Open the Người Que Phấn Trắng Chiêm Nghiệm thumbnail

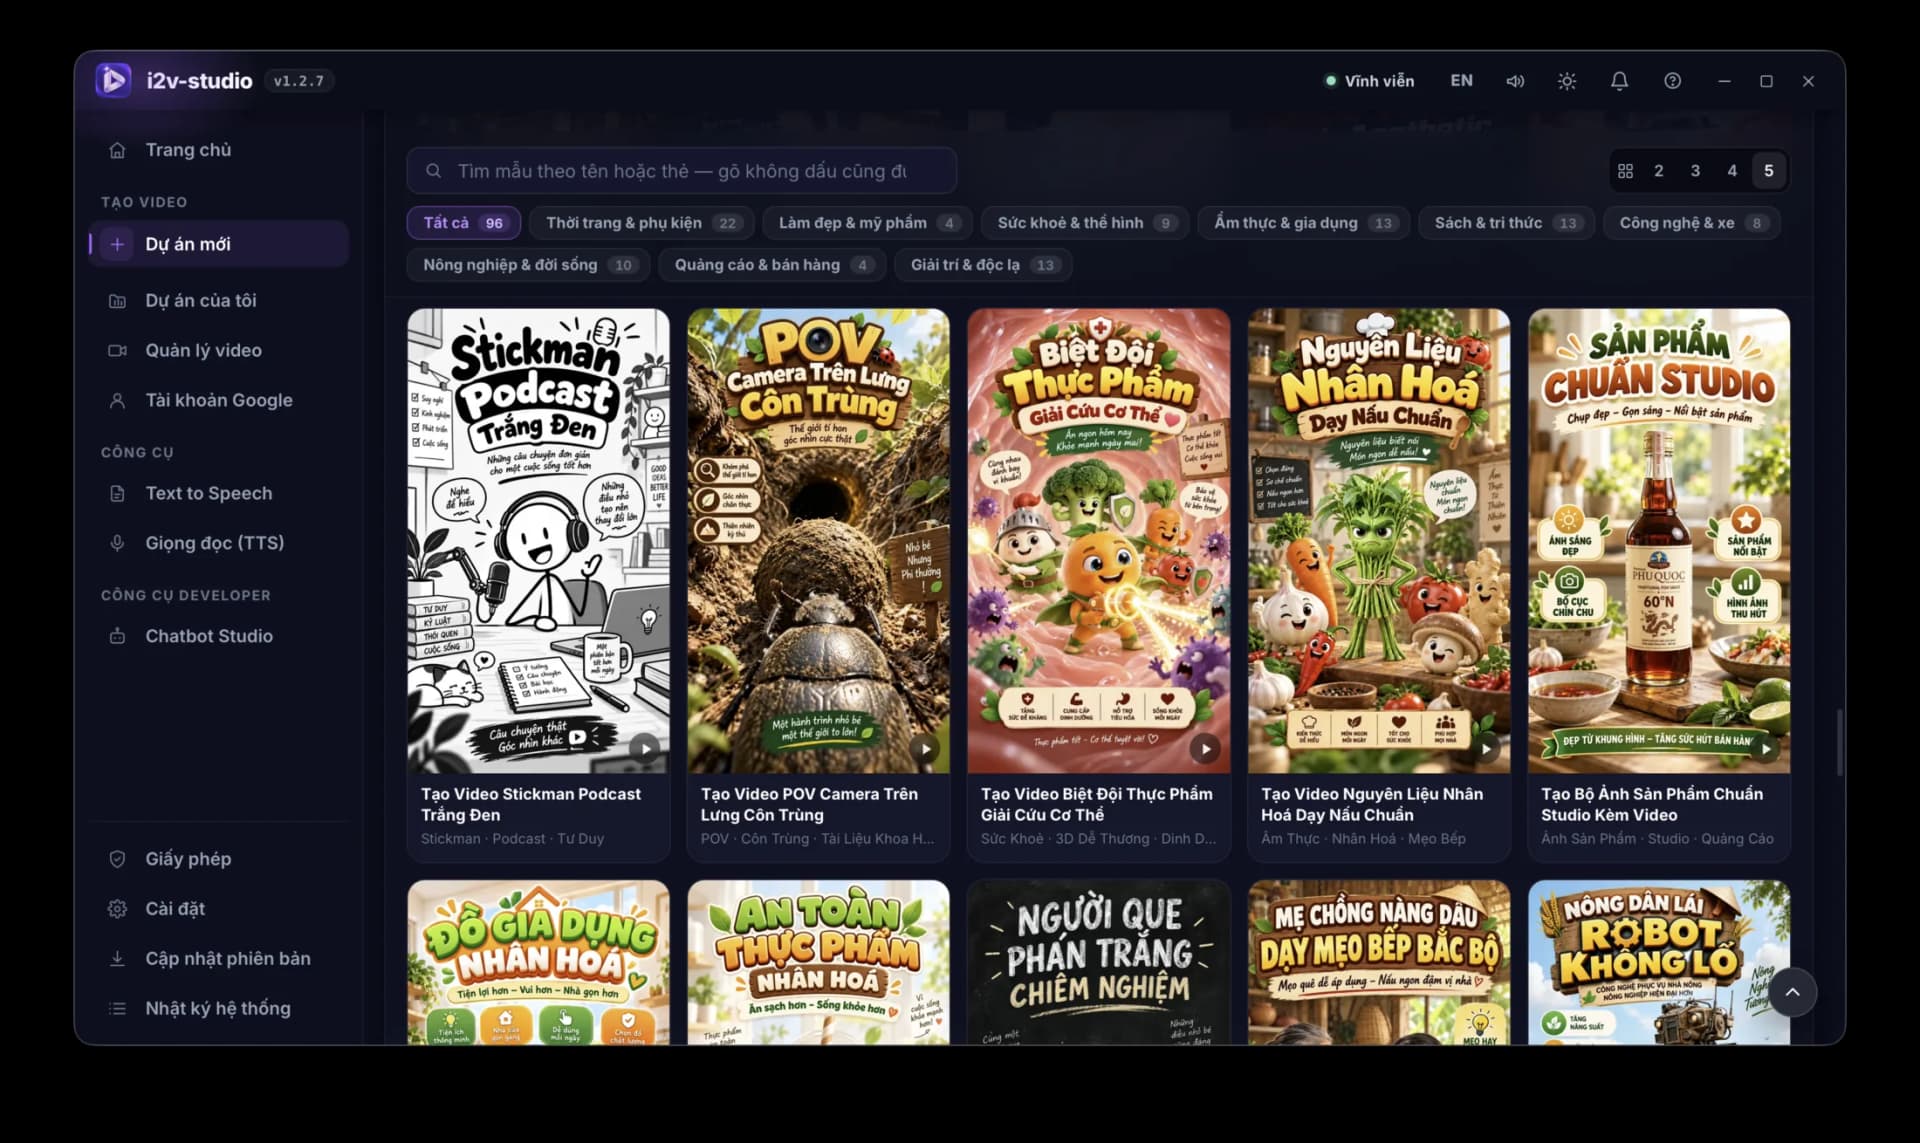tap(1098, 962)
